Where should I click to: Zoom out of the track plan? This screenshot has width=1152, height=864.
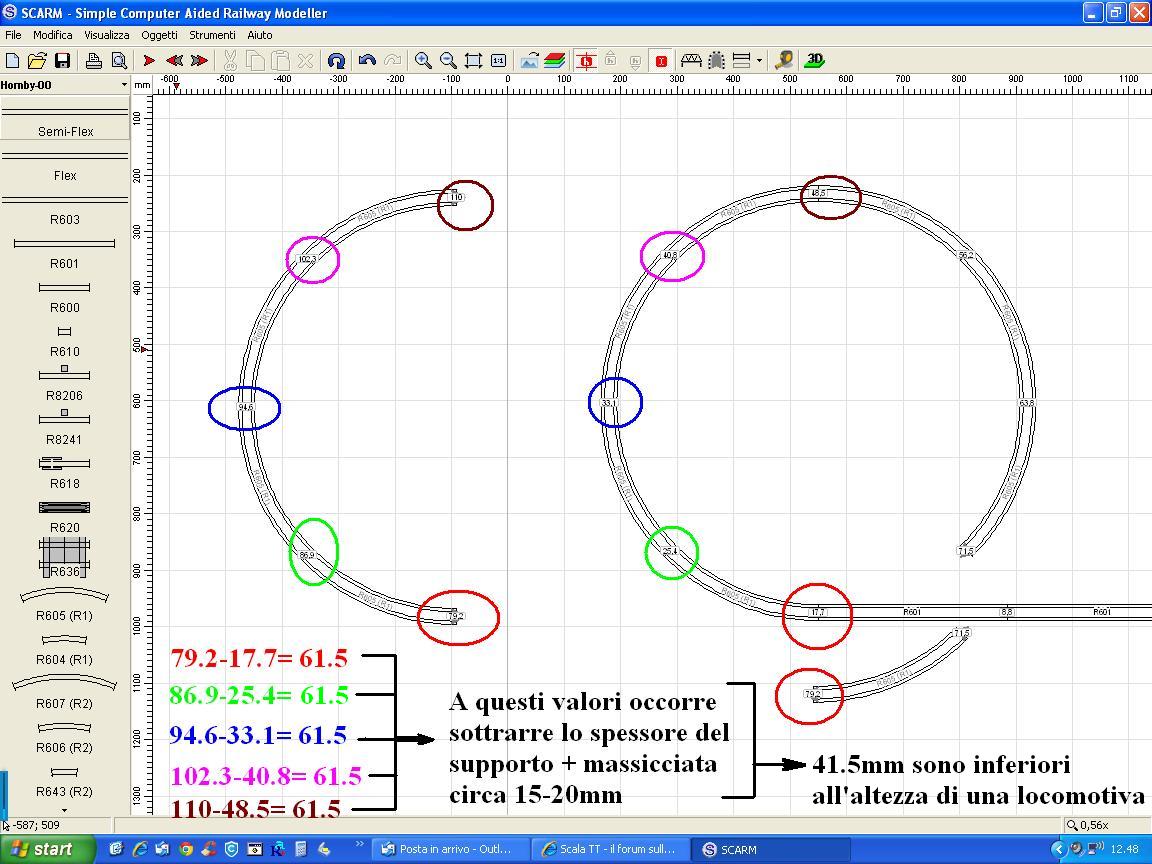[x=448, y=60]
